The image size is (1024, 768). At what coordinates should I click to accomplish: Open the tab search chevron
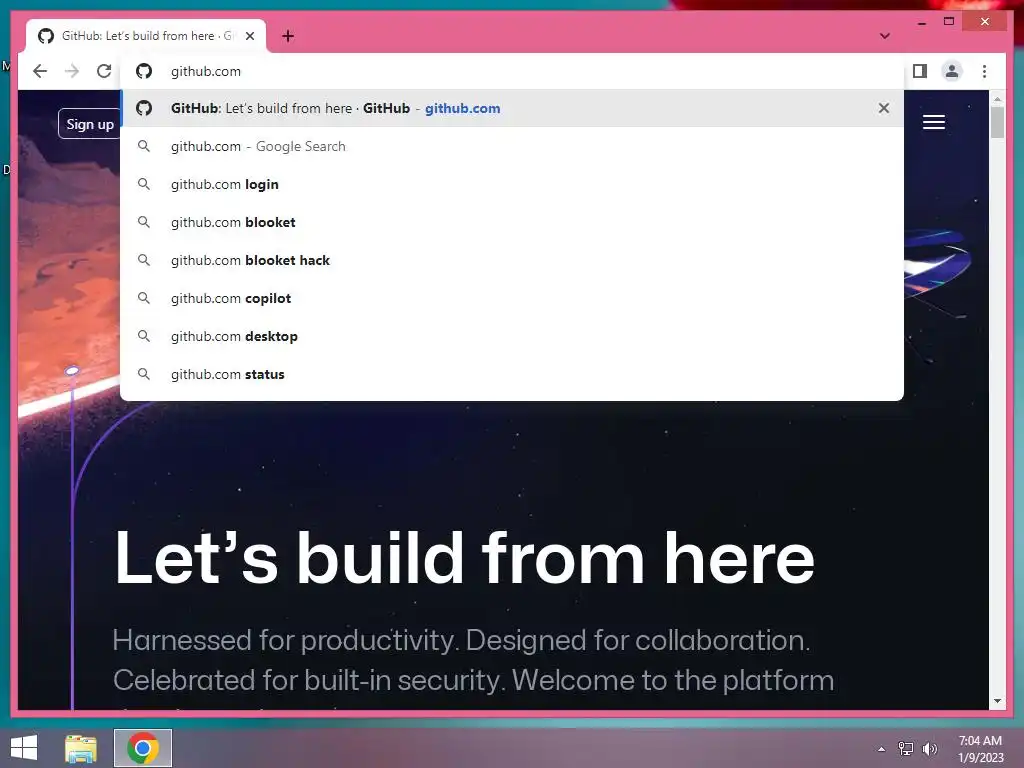click(x=884, y=36)
